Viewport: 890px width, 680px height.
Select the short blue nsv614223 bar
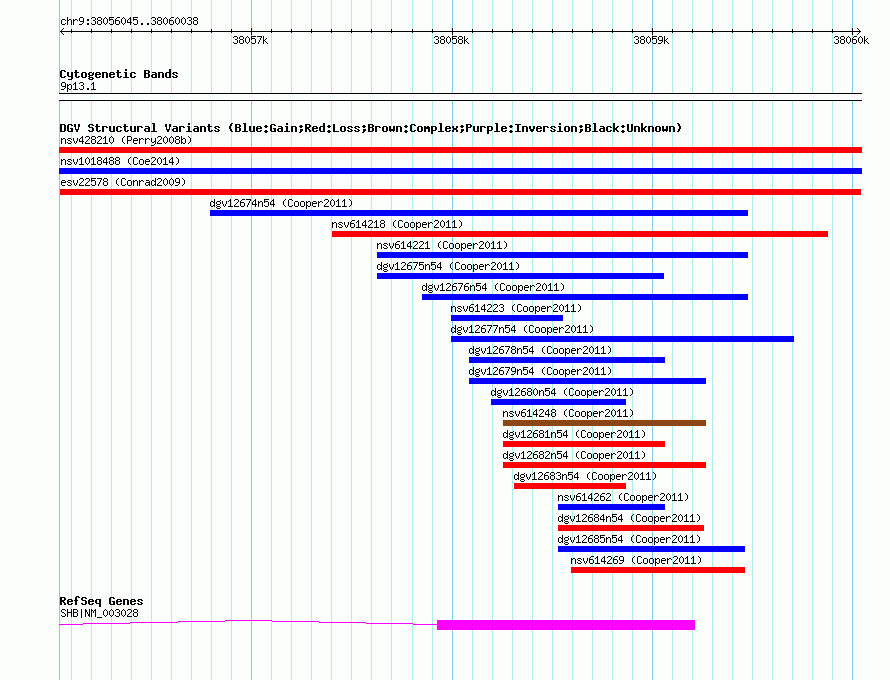507,318
